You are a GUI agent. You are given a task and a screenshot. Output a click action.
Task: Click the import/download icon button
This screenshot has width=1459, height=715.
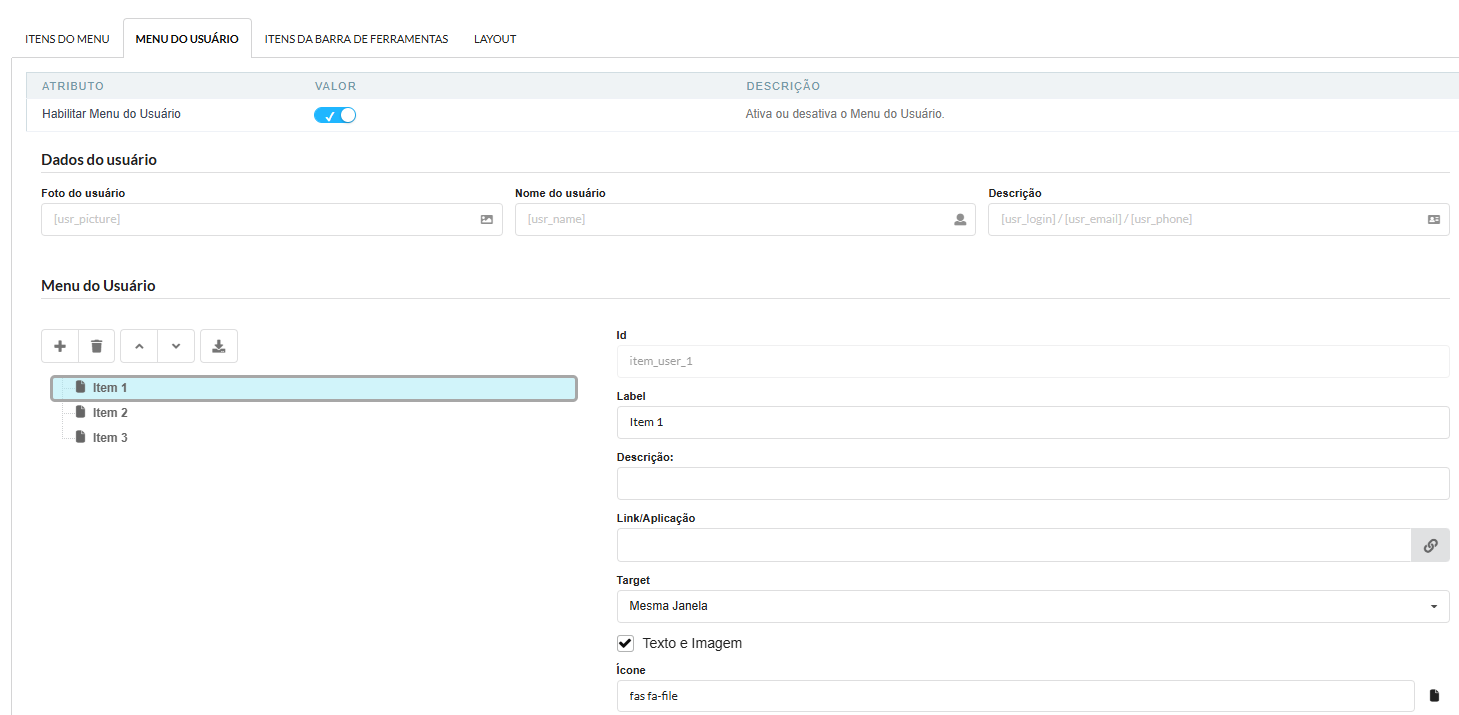(219, 346)
